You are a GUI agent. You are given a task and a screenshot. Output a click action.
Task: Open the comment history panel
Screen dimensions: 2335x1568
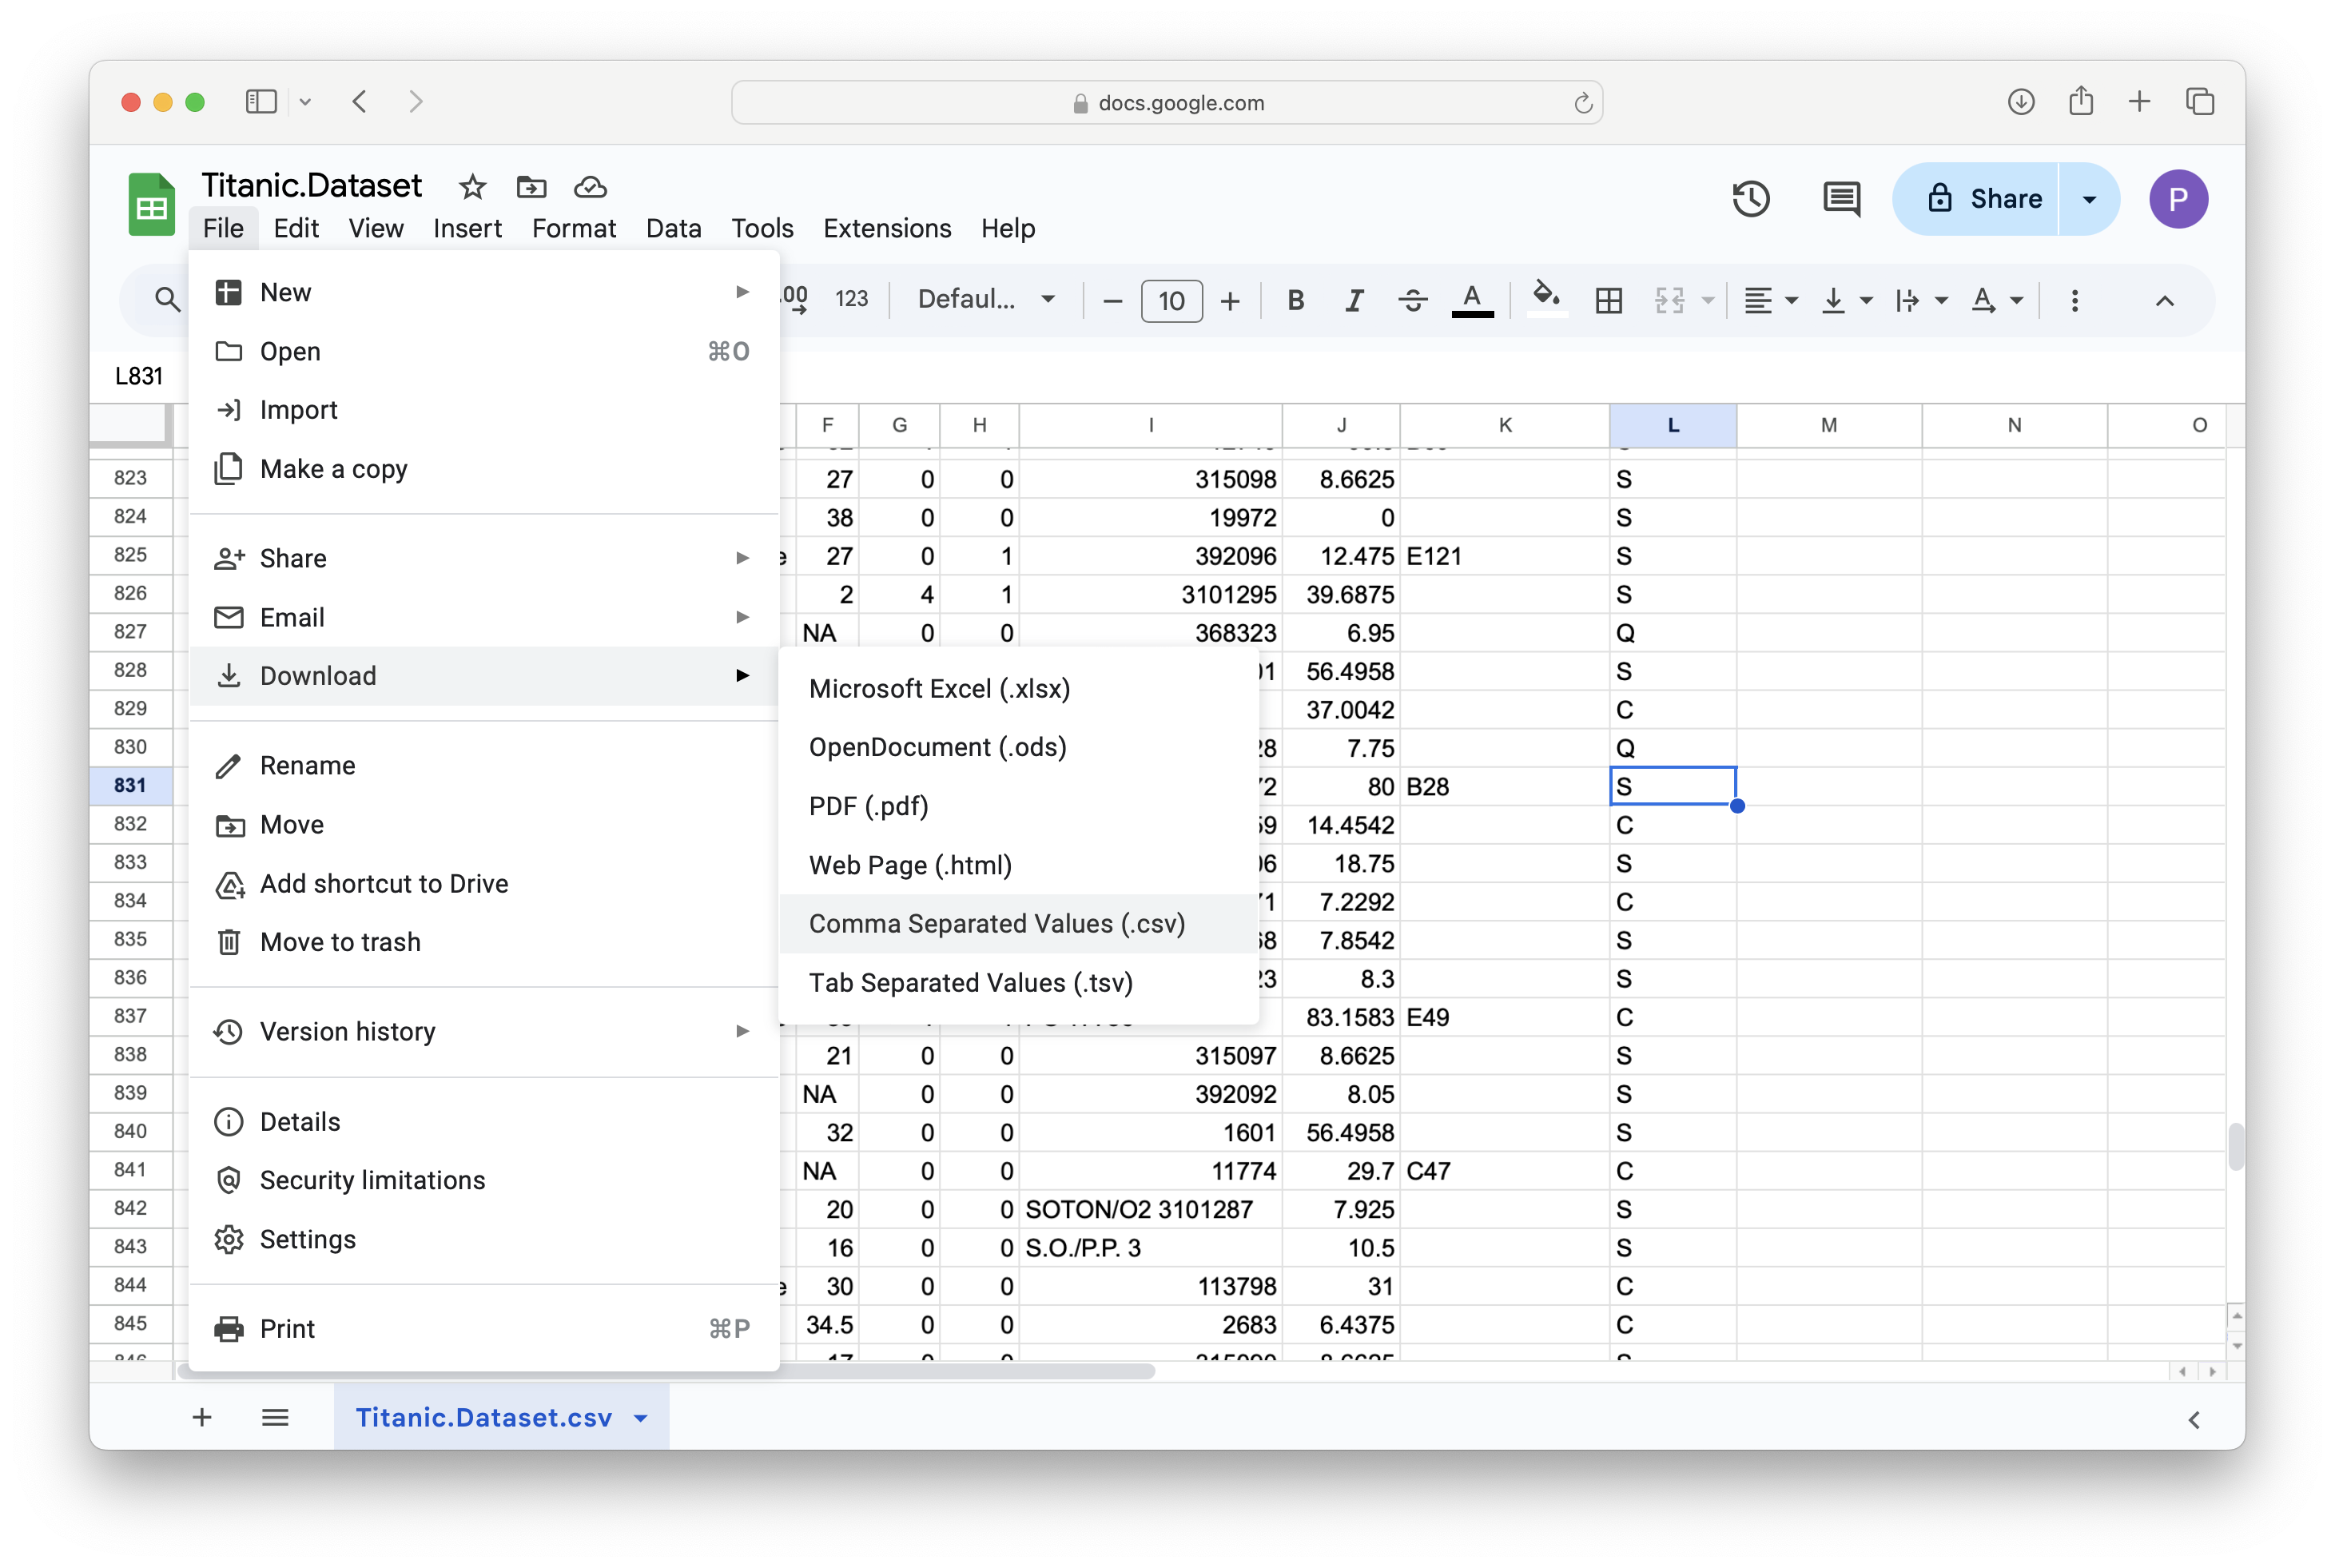(1840, 198)
